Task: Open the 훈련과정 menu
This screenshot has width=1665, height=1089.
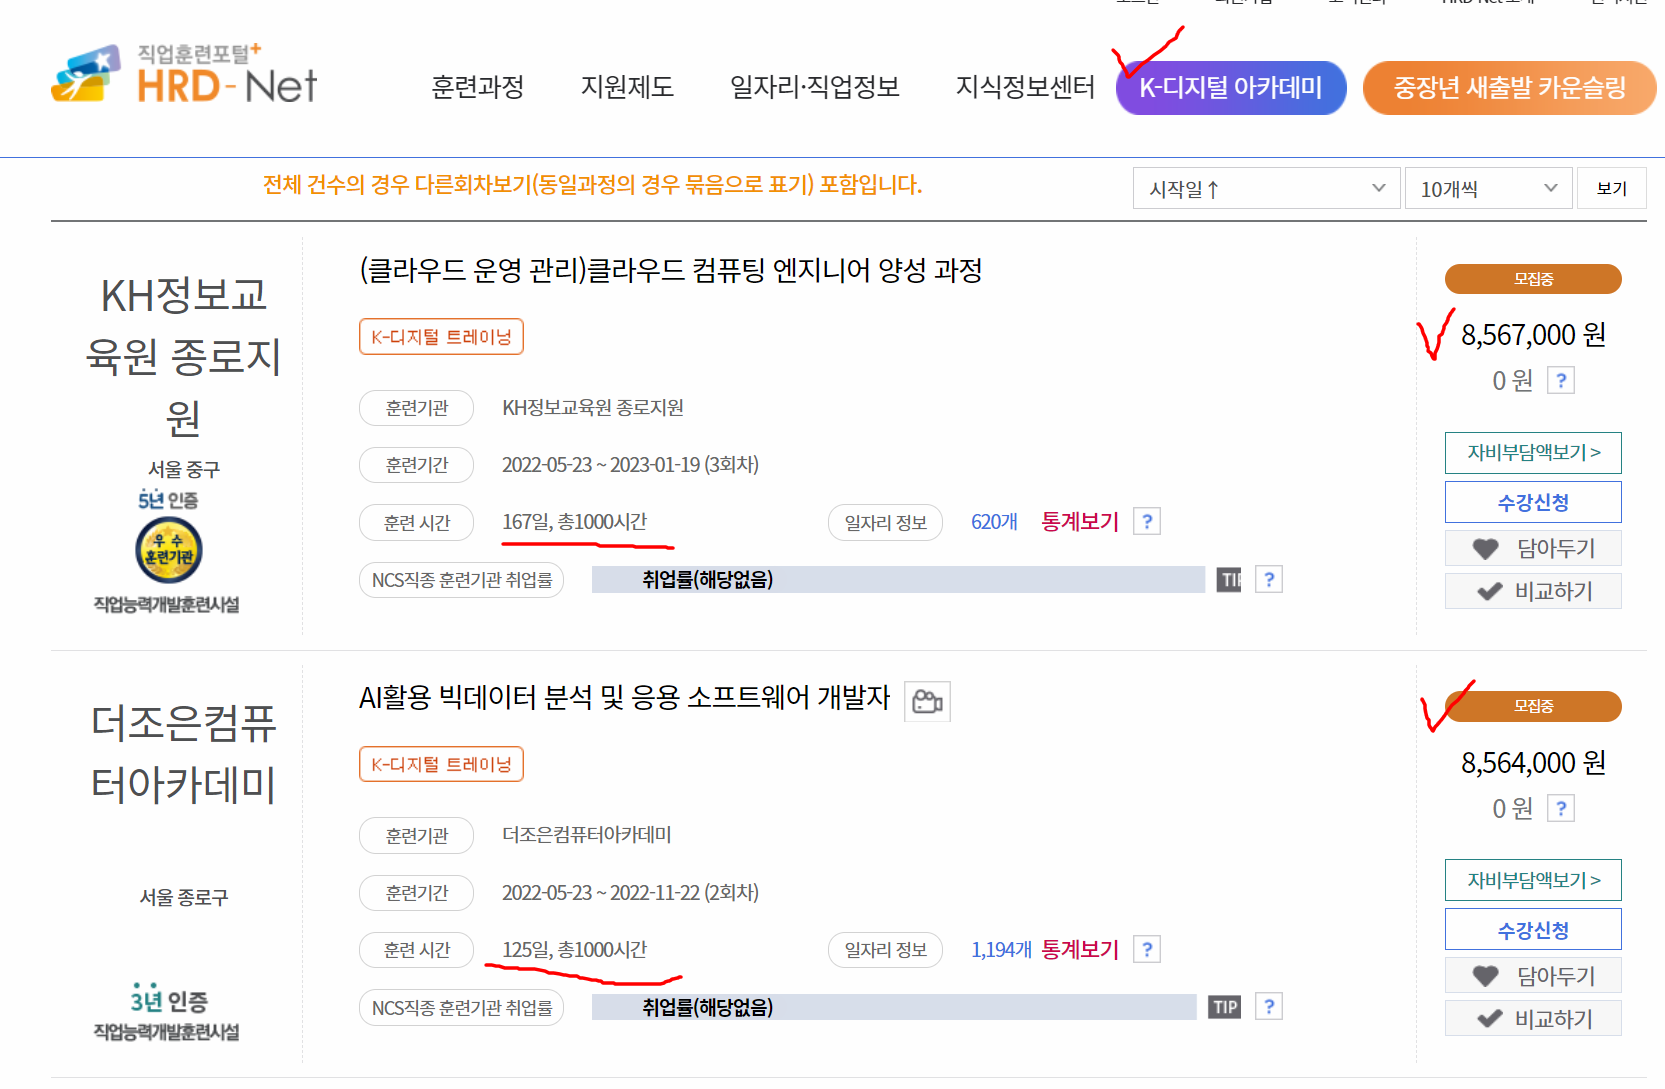Action: pos(477,87)
